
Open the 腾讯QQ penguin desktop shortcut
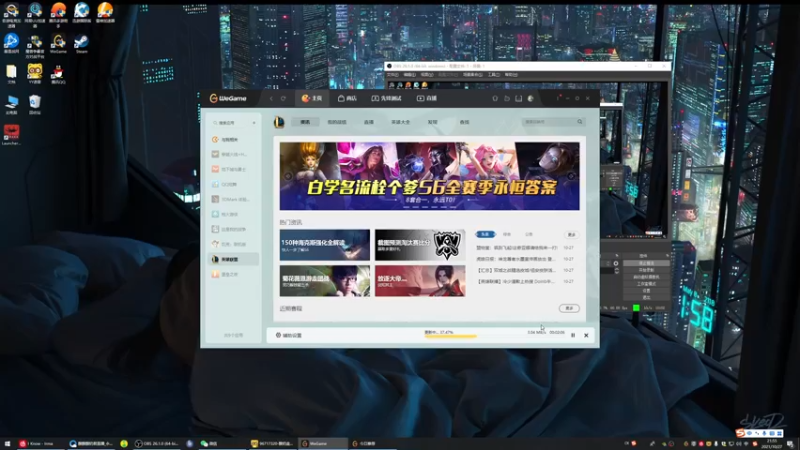point(58,74)
